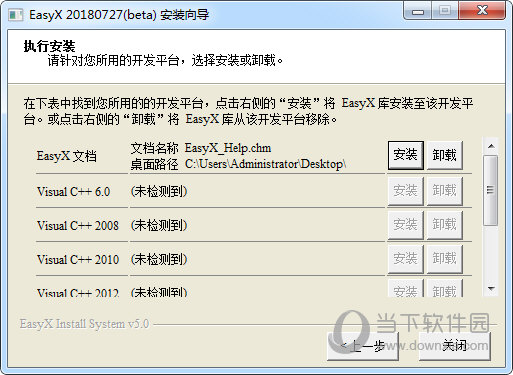Click disabled 卸载 button for Visual C++ 6.0
The height and width of the screenshot is (375, 513).
[x=445, y=191]
